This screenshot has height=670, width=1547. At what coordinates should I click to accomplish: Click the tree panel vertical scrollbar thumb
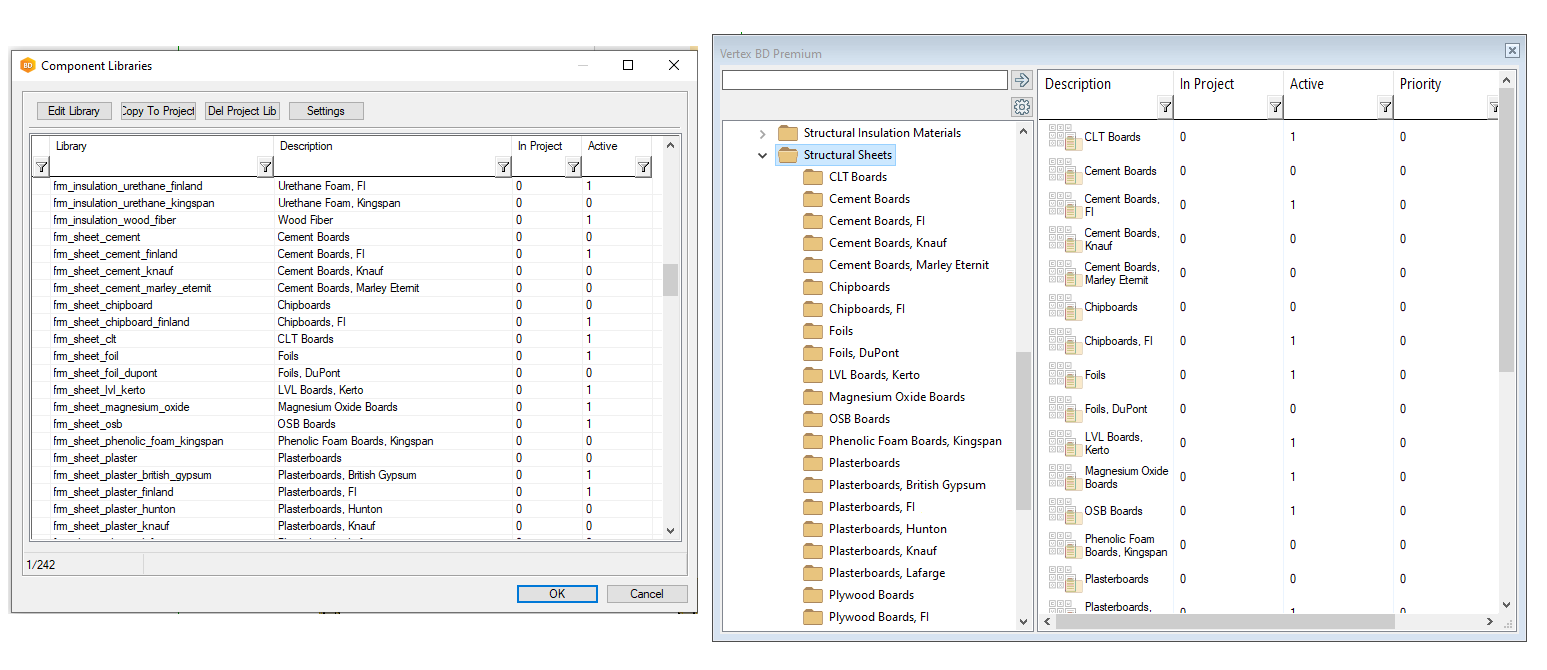(1023, 430)
